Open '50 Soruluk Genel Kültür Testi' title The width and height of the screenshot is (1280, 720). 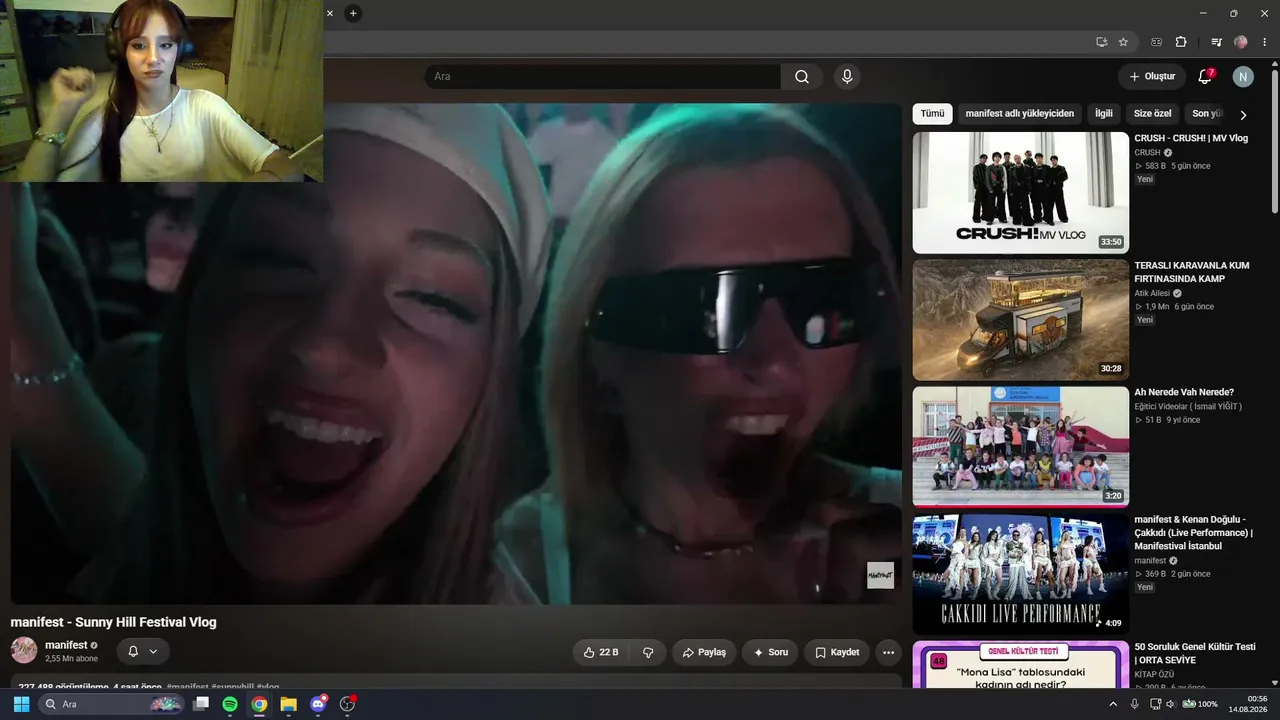coord(1195,653)
